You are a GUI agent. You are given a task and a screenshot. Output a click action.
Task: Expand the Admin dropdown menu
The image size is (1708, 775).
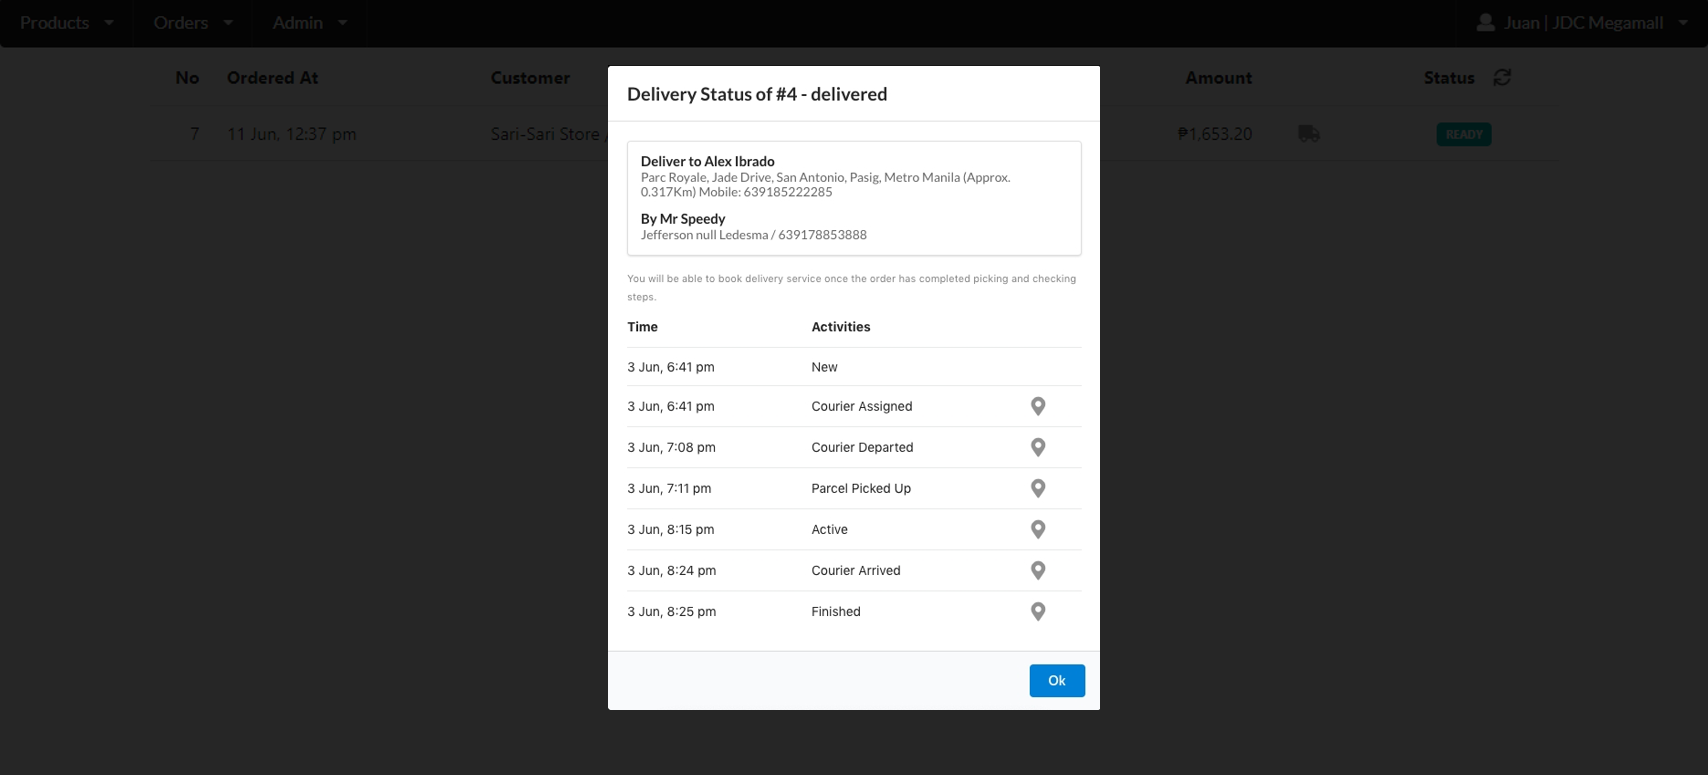tap(310, 22)
